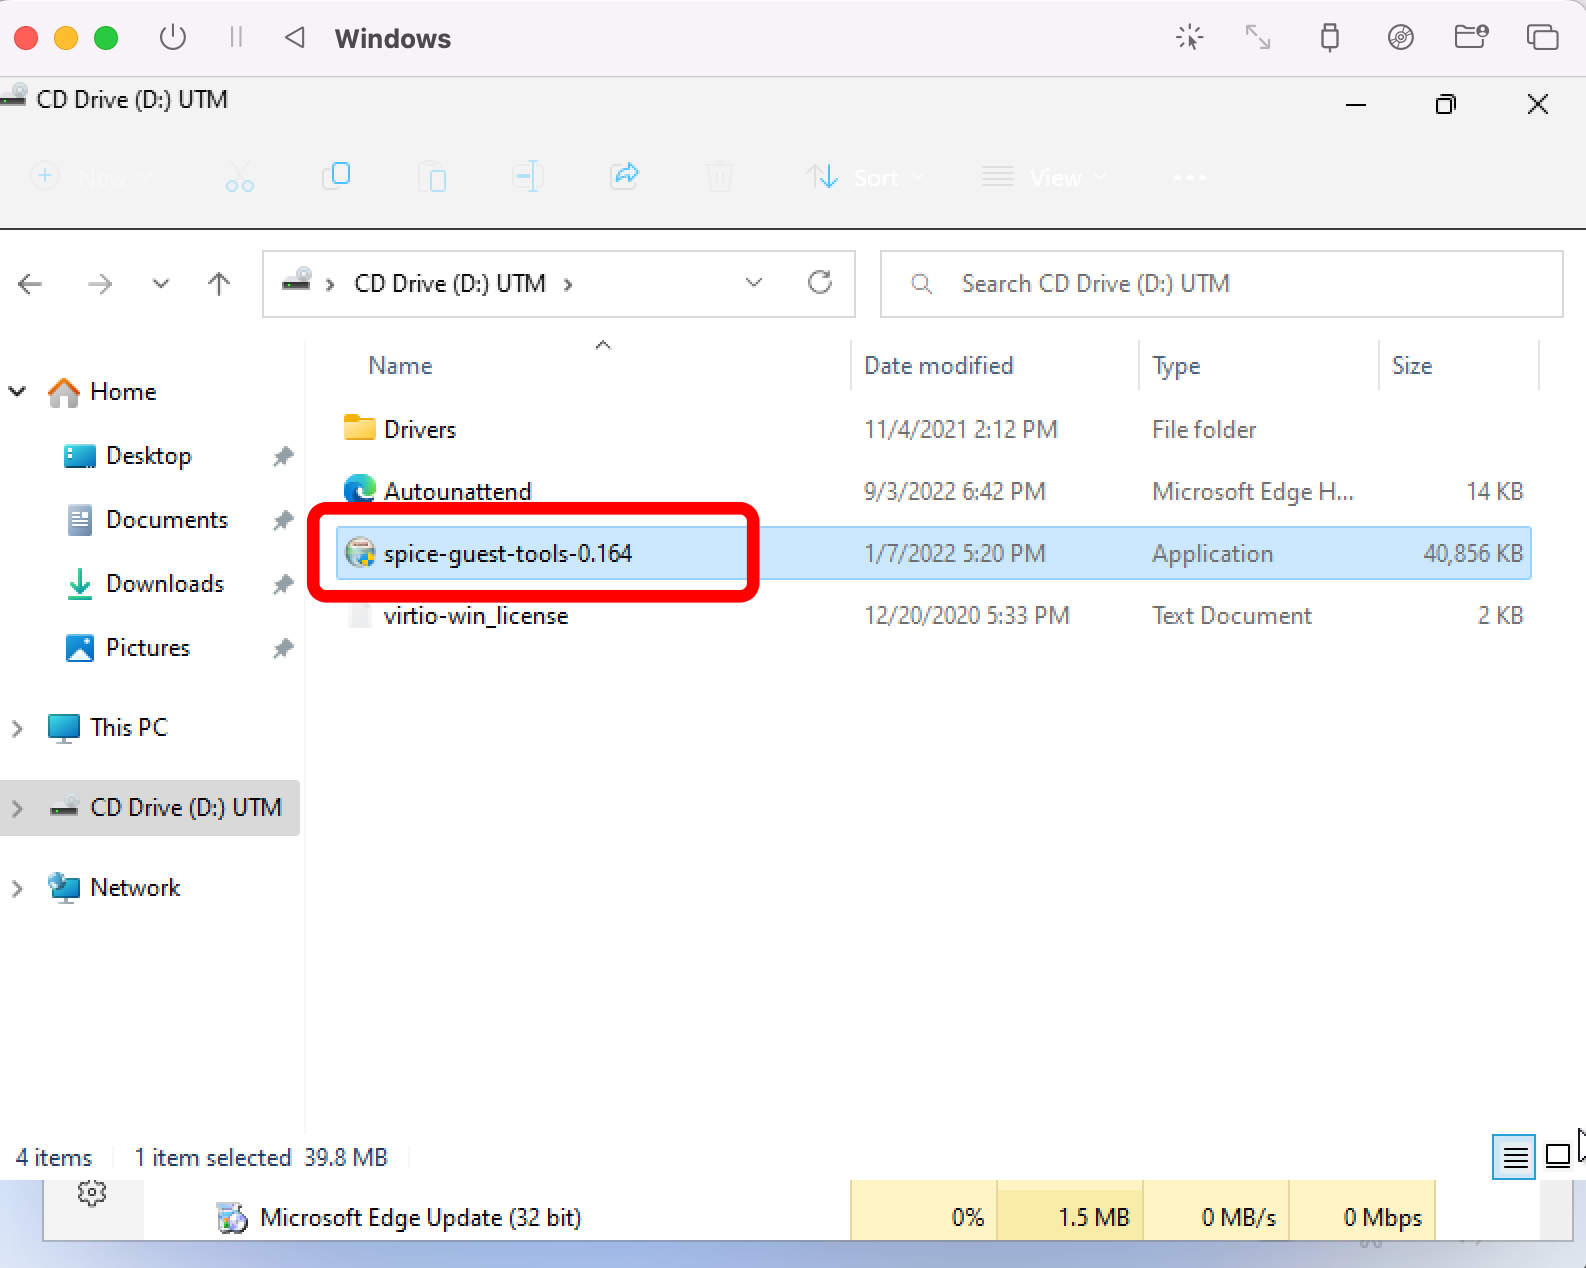This screenshot has width=1586, height=1268.
Task: Sort by Date modified column header
Action: (938, 365)
